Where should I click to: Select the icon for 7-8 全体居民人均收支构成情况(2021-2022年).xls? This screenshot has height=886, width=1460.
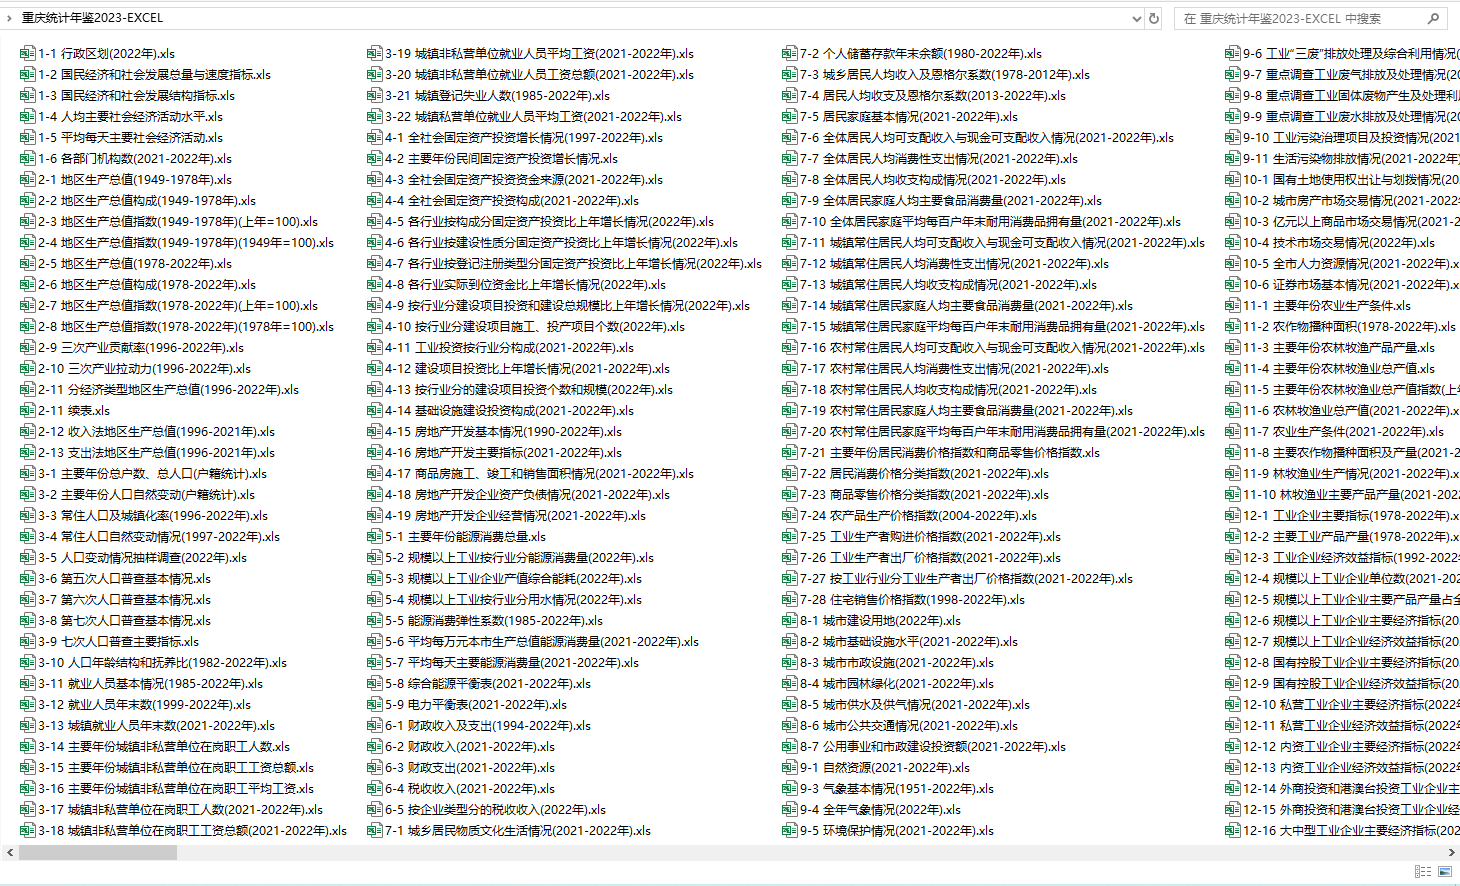(x=790, y=179)
